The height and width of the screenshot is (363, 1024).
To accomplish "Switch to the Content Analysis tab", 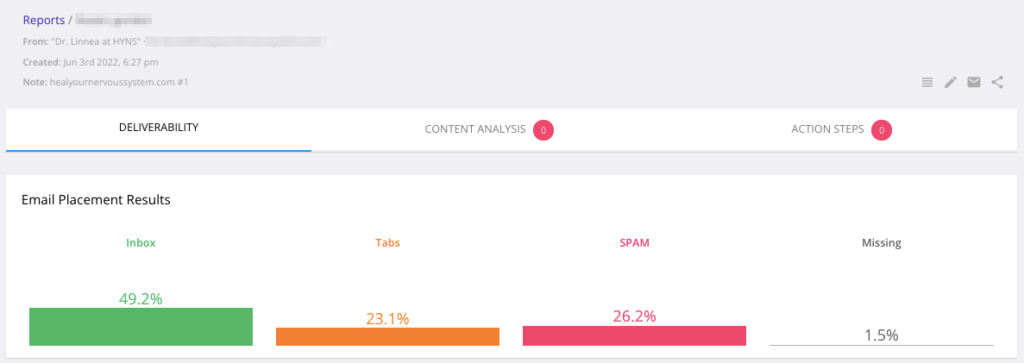I will tap(488, 130).
